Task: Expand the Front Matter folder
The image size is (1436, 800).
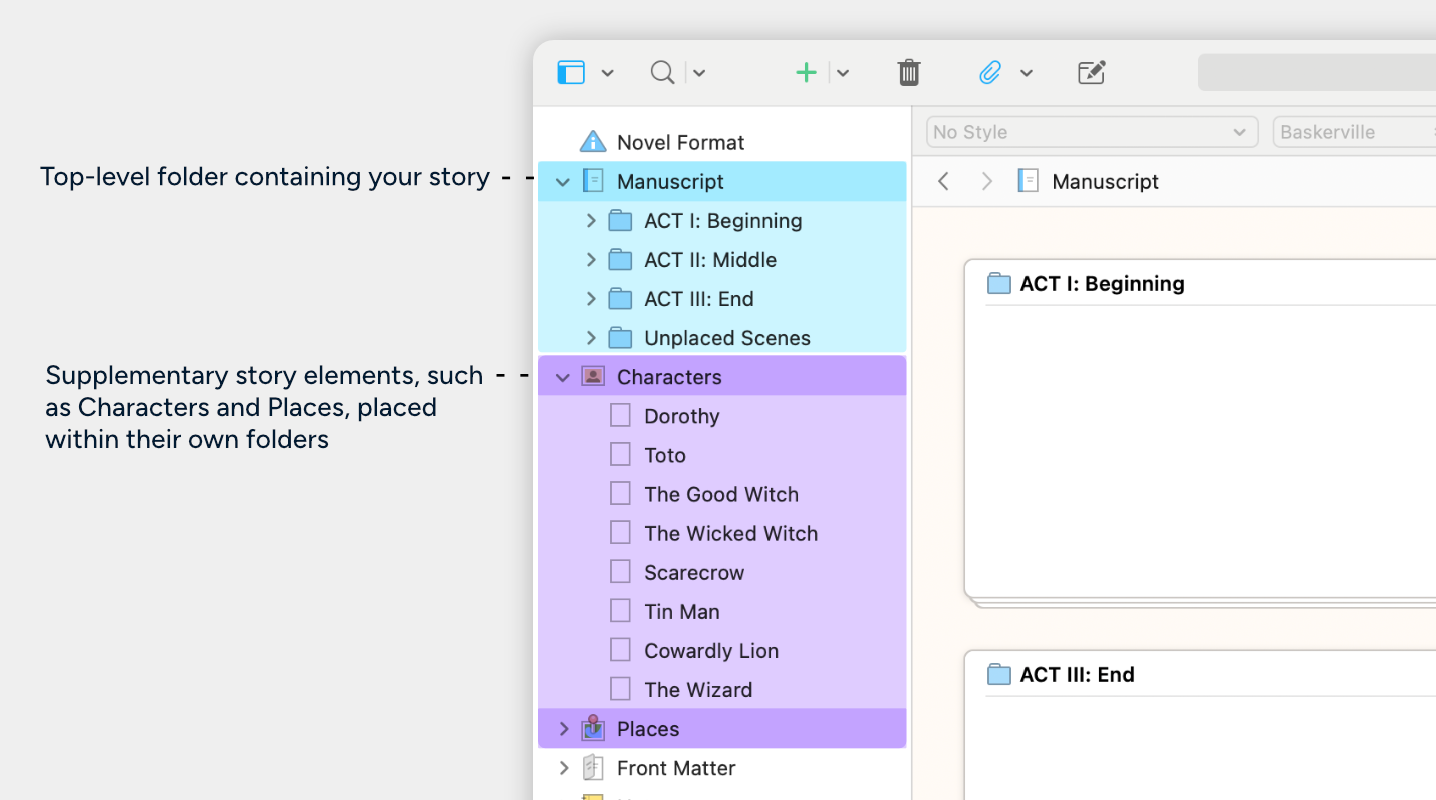Action: click(564, 767)
